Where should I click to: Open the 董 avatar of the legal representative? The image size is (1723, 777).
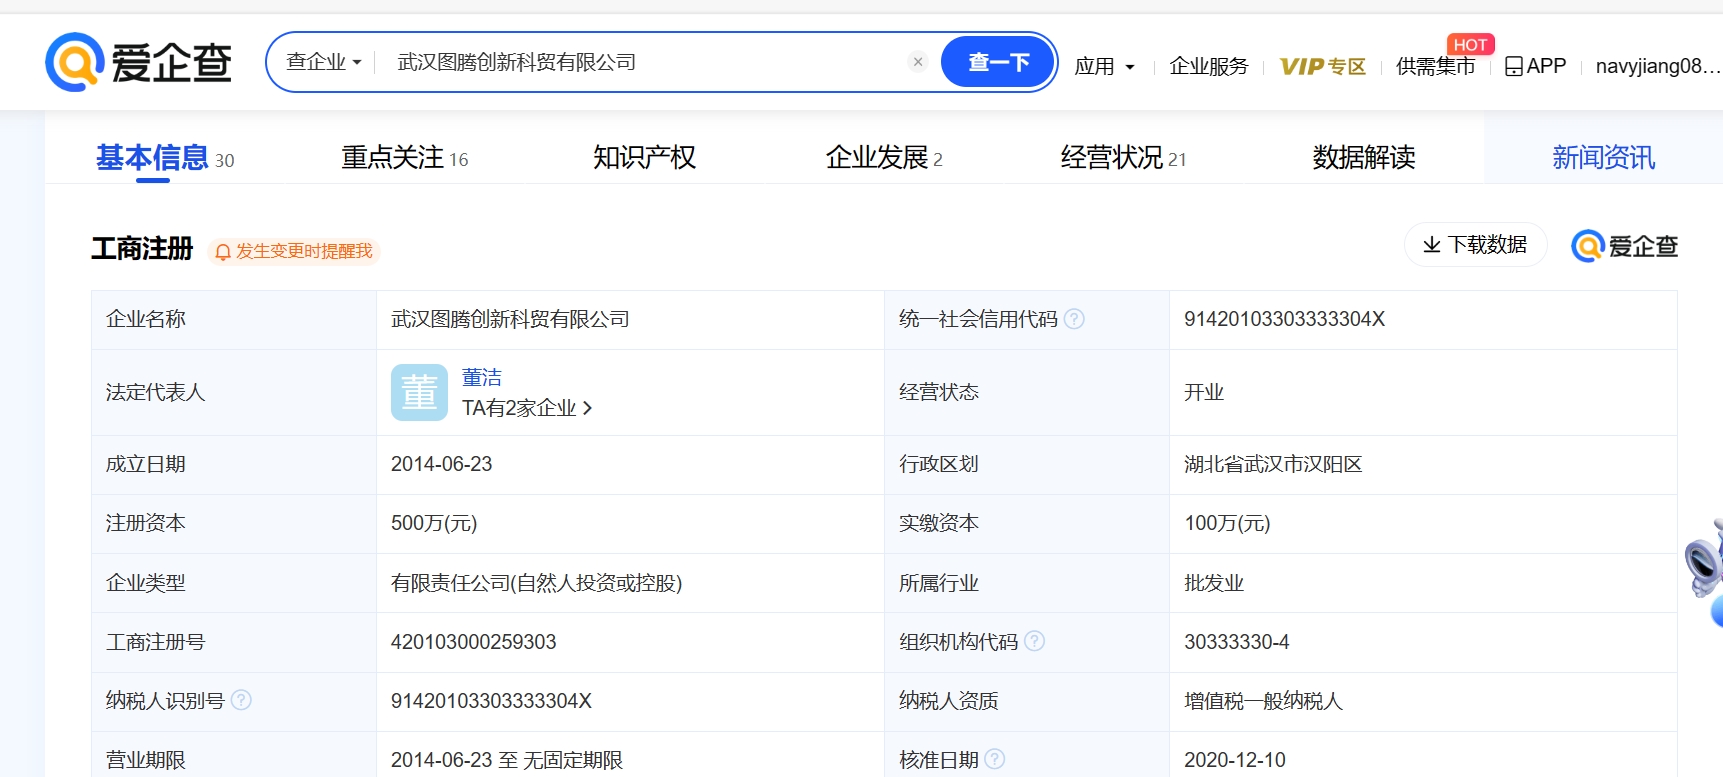[x=419, y=392]
